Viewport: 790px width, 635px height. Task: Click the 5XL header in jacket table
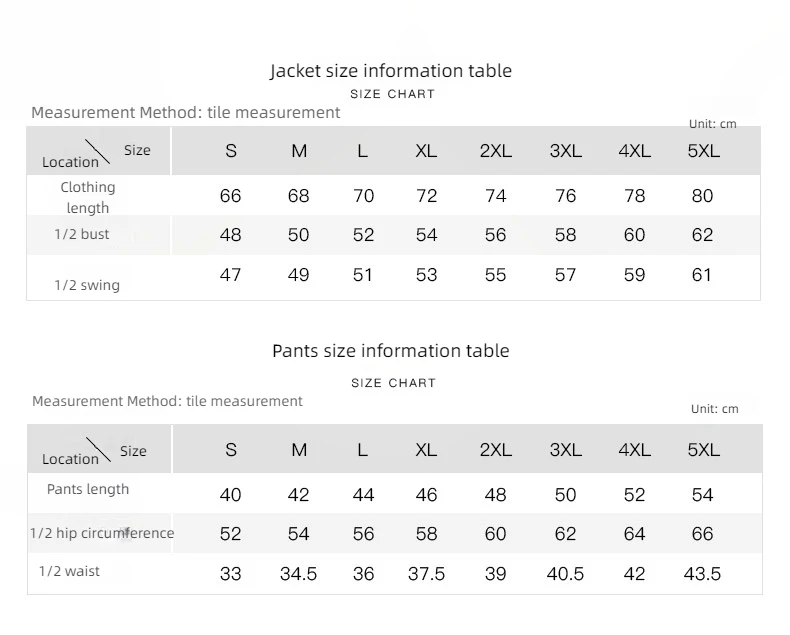703,151
